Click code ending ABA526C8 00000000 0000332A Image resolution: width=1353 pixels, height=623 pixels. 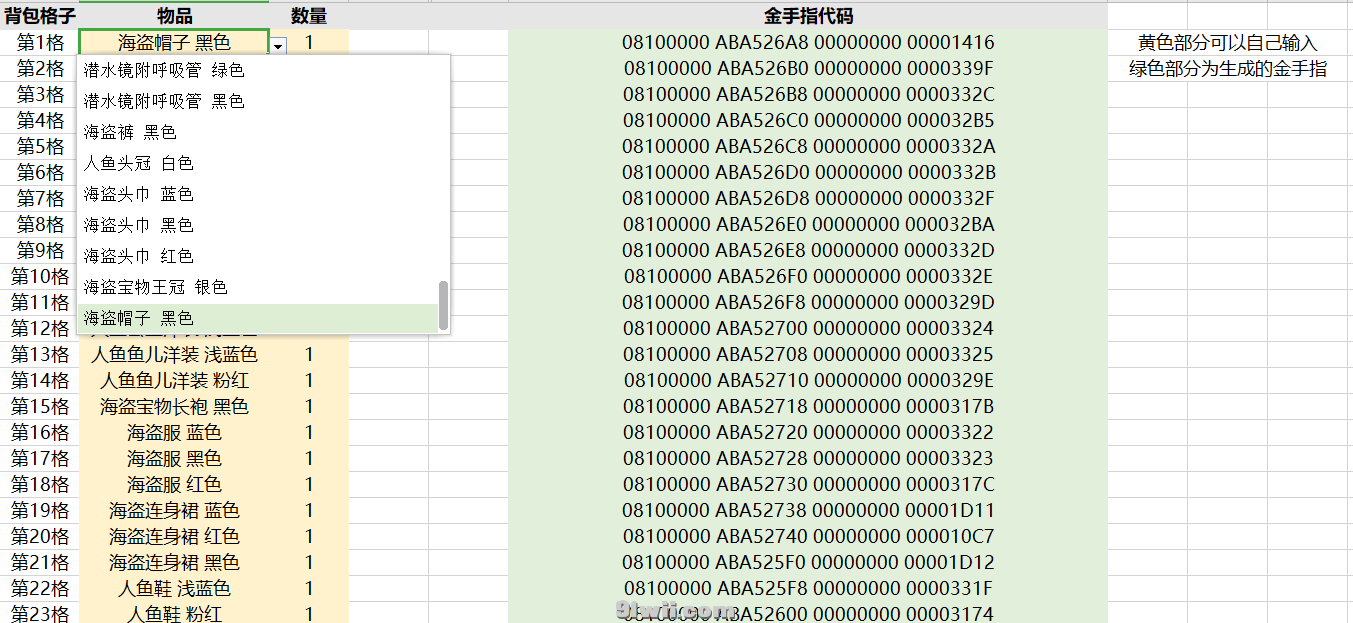point(808,146)
